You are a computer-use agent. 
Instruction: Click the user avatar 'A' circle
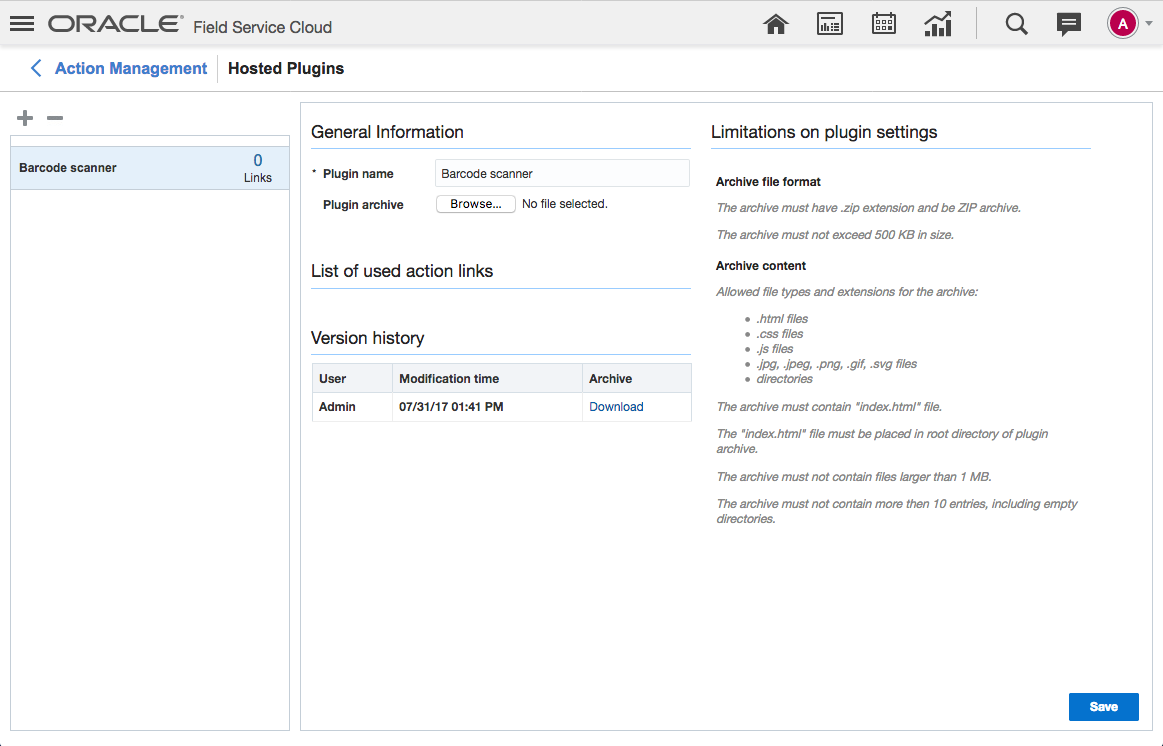(1123, 23)
